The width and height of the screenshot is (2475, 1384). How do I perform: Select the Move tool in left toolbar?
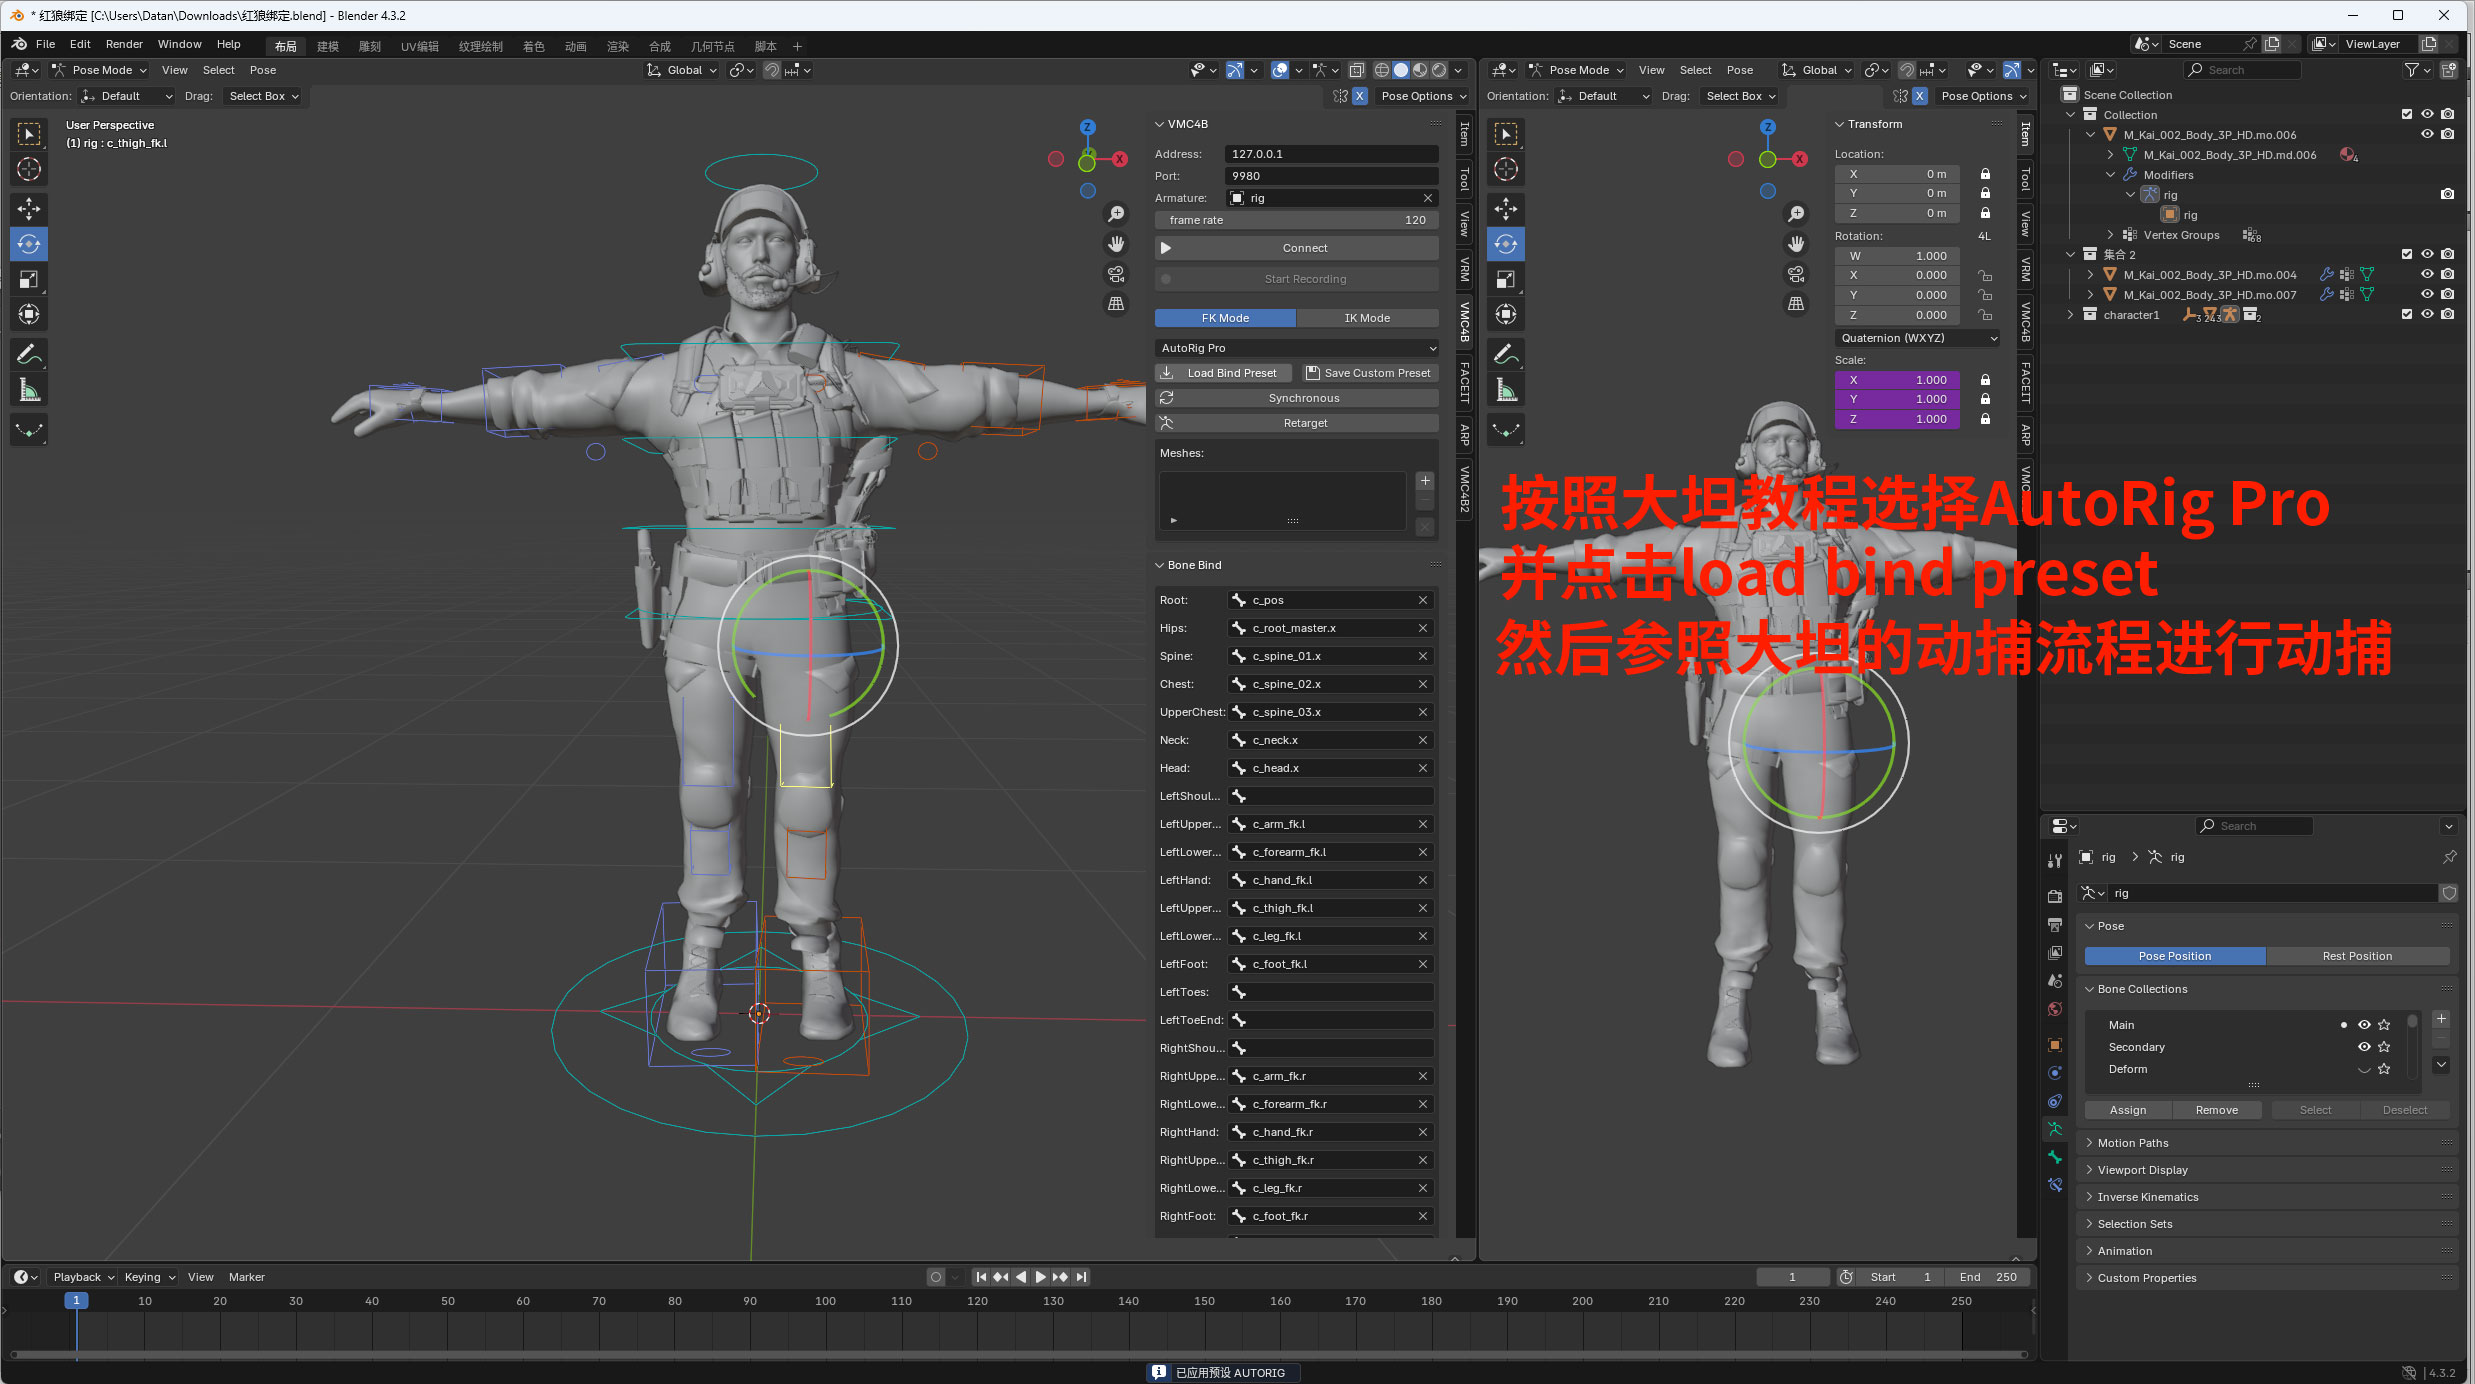(x=29, y=209)
